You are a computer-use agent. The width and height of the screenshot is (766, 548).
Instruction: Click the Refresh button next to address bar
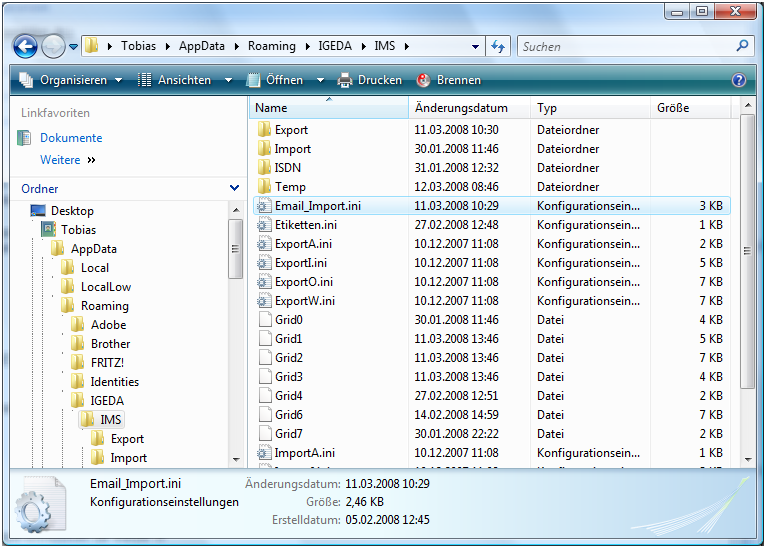498,46
